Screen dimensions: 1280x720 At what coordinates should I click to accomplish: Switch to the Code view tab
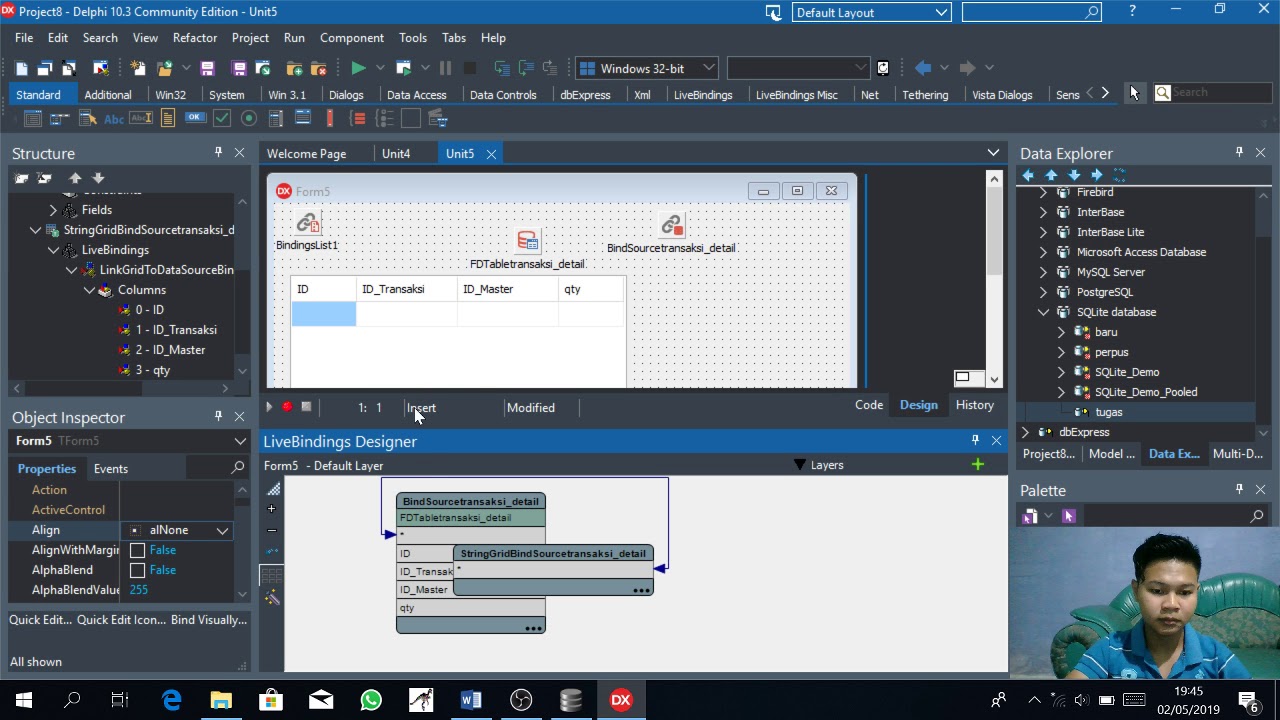[869, 405]
